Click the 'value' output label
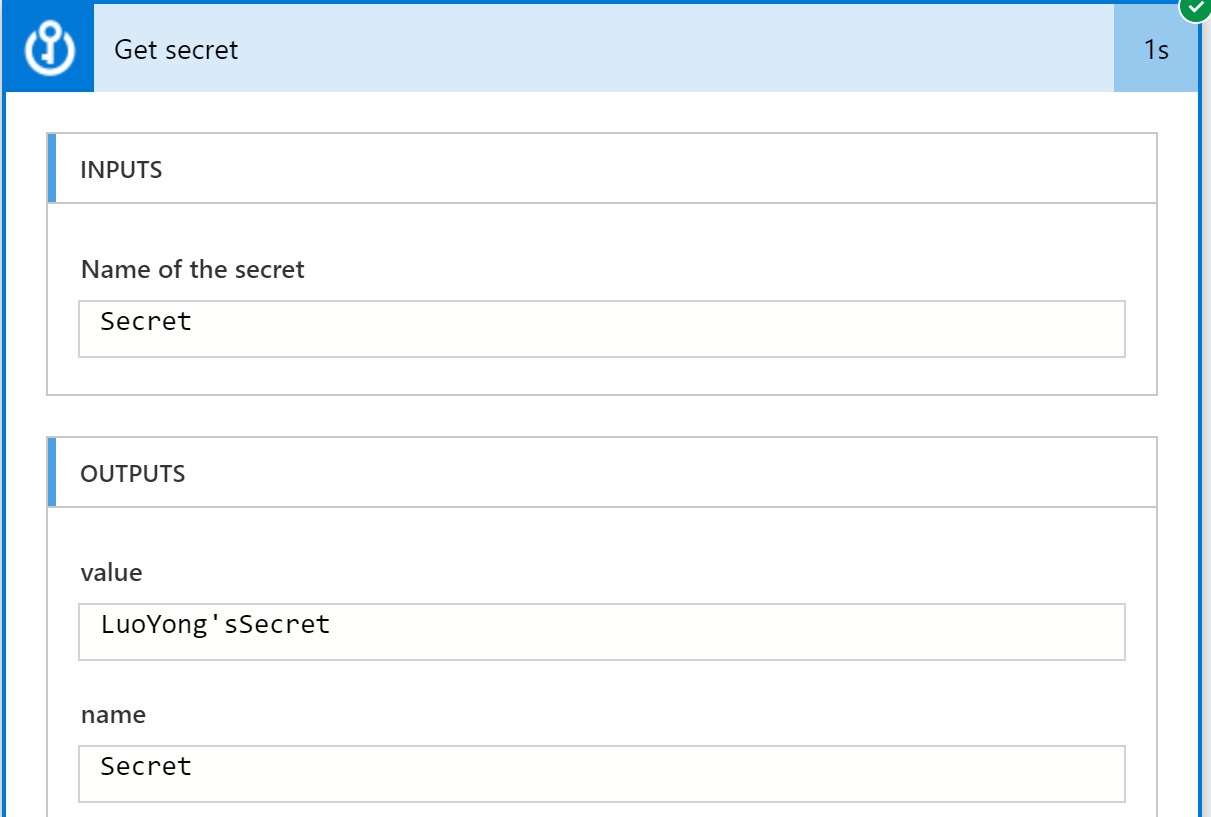Viewport: 1211px width, 817px height. pos(112,573)
